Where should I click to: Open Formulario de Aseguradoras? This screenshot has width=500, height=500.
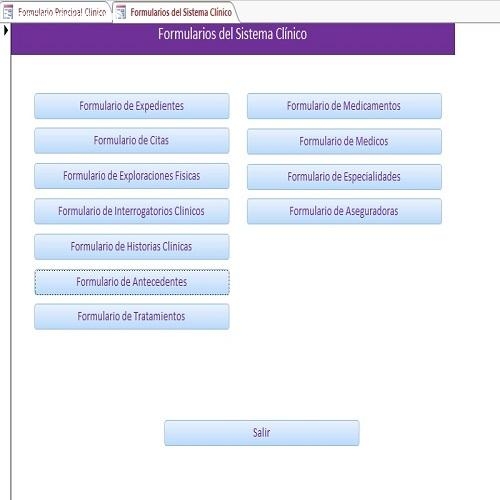[x=344, y=211]
